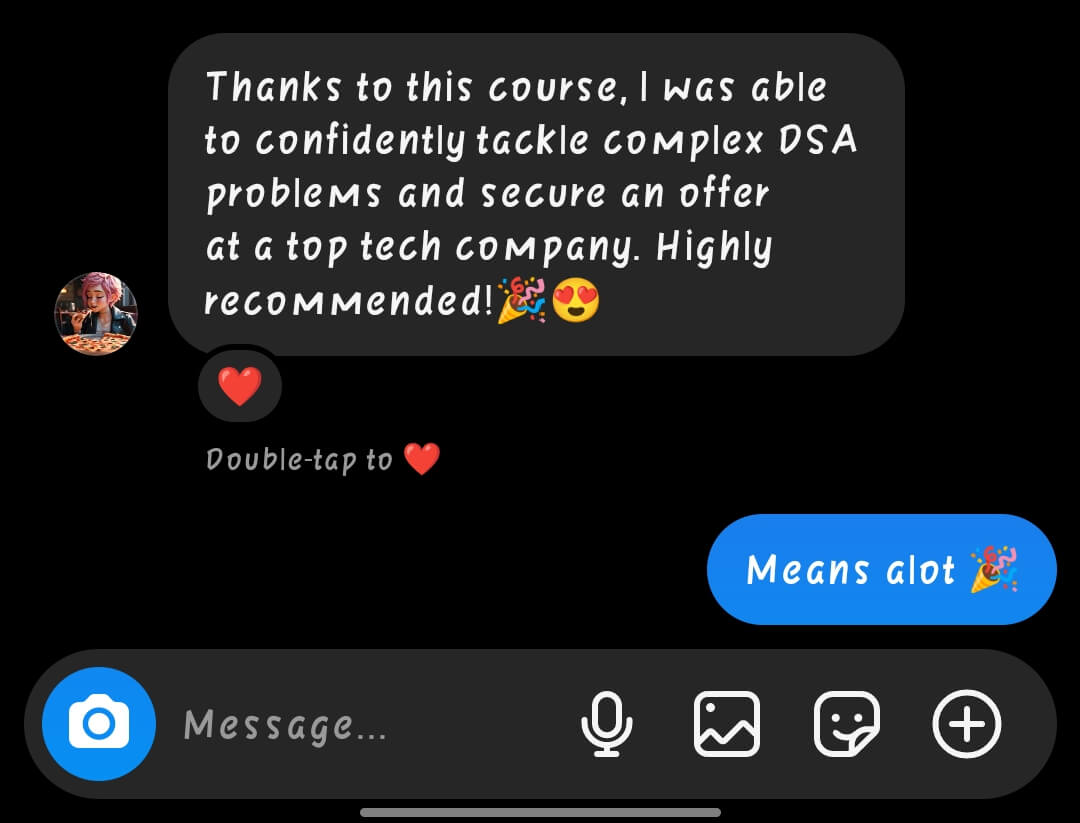The width and height of the screenshot is (1080, 823).
Task: Click the red heart beside Double-tap to
Action: 422,459
